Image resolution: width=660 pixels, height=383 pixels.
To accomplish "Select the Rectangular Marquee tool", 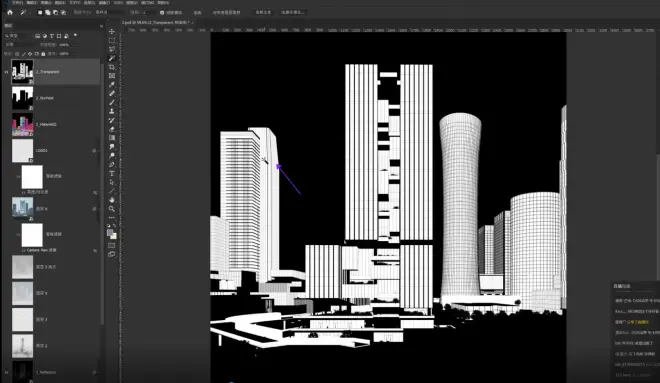I will point(112,40).
